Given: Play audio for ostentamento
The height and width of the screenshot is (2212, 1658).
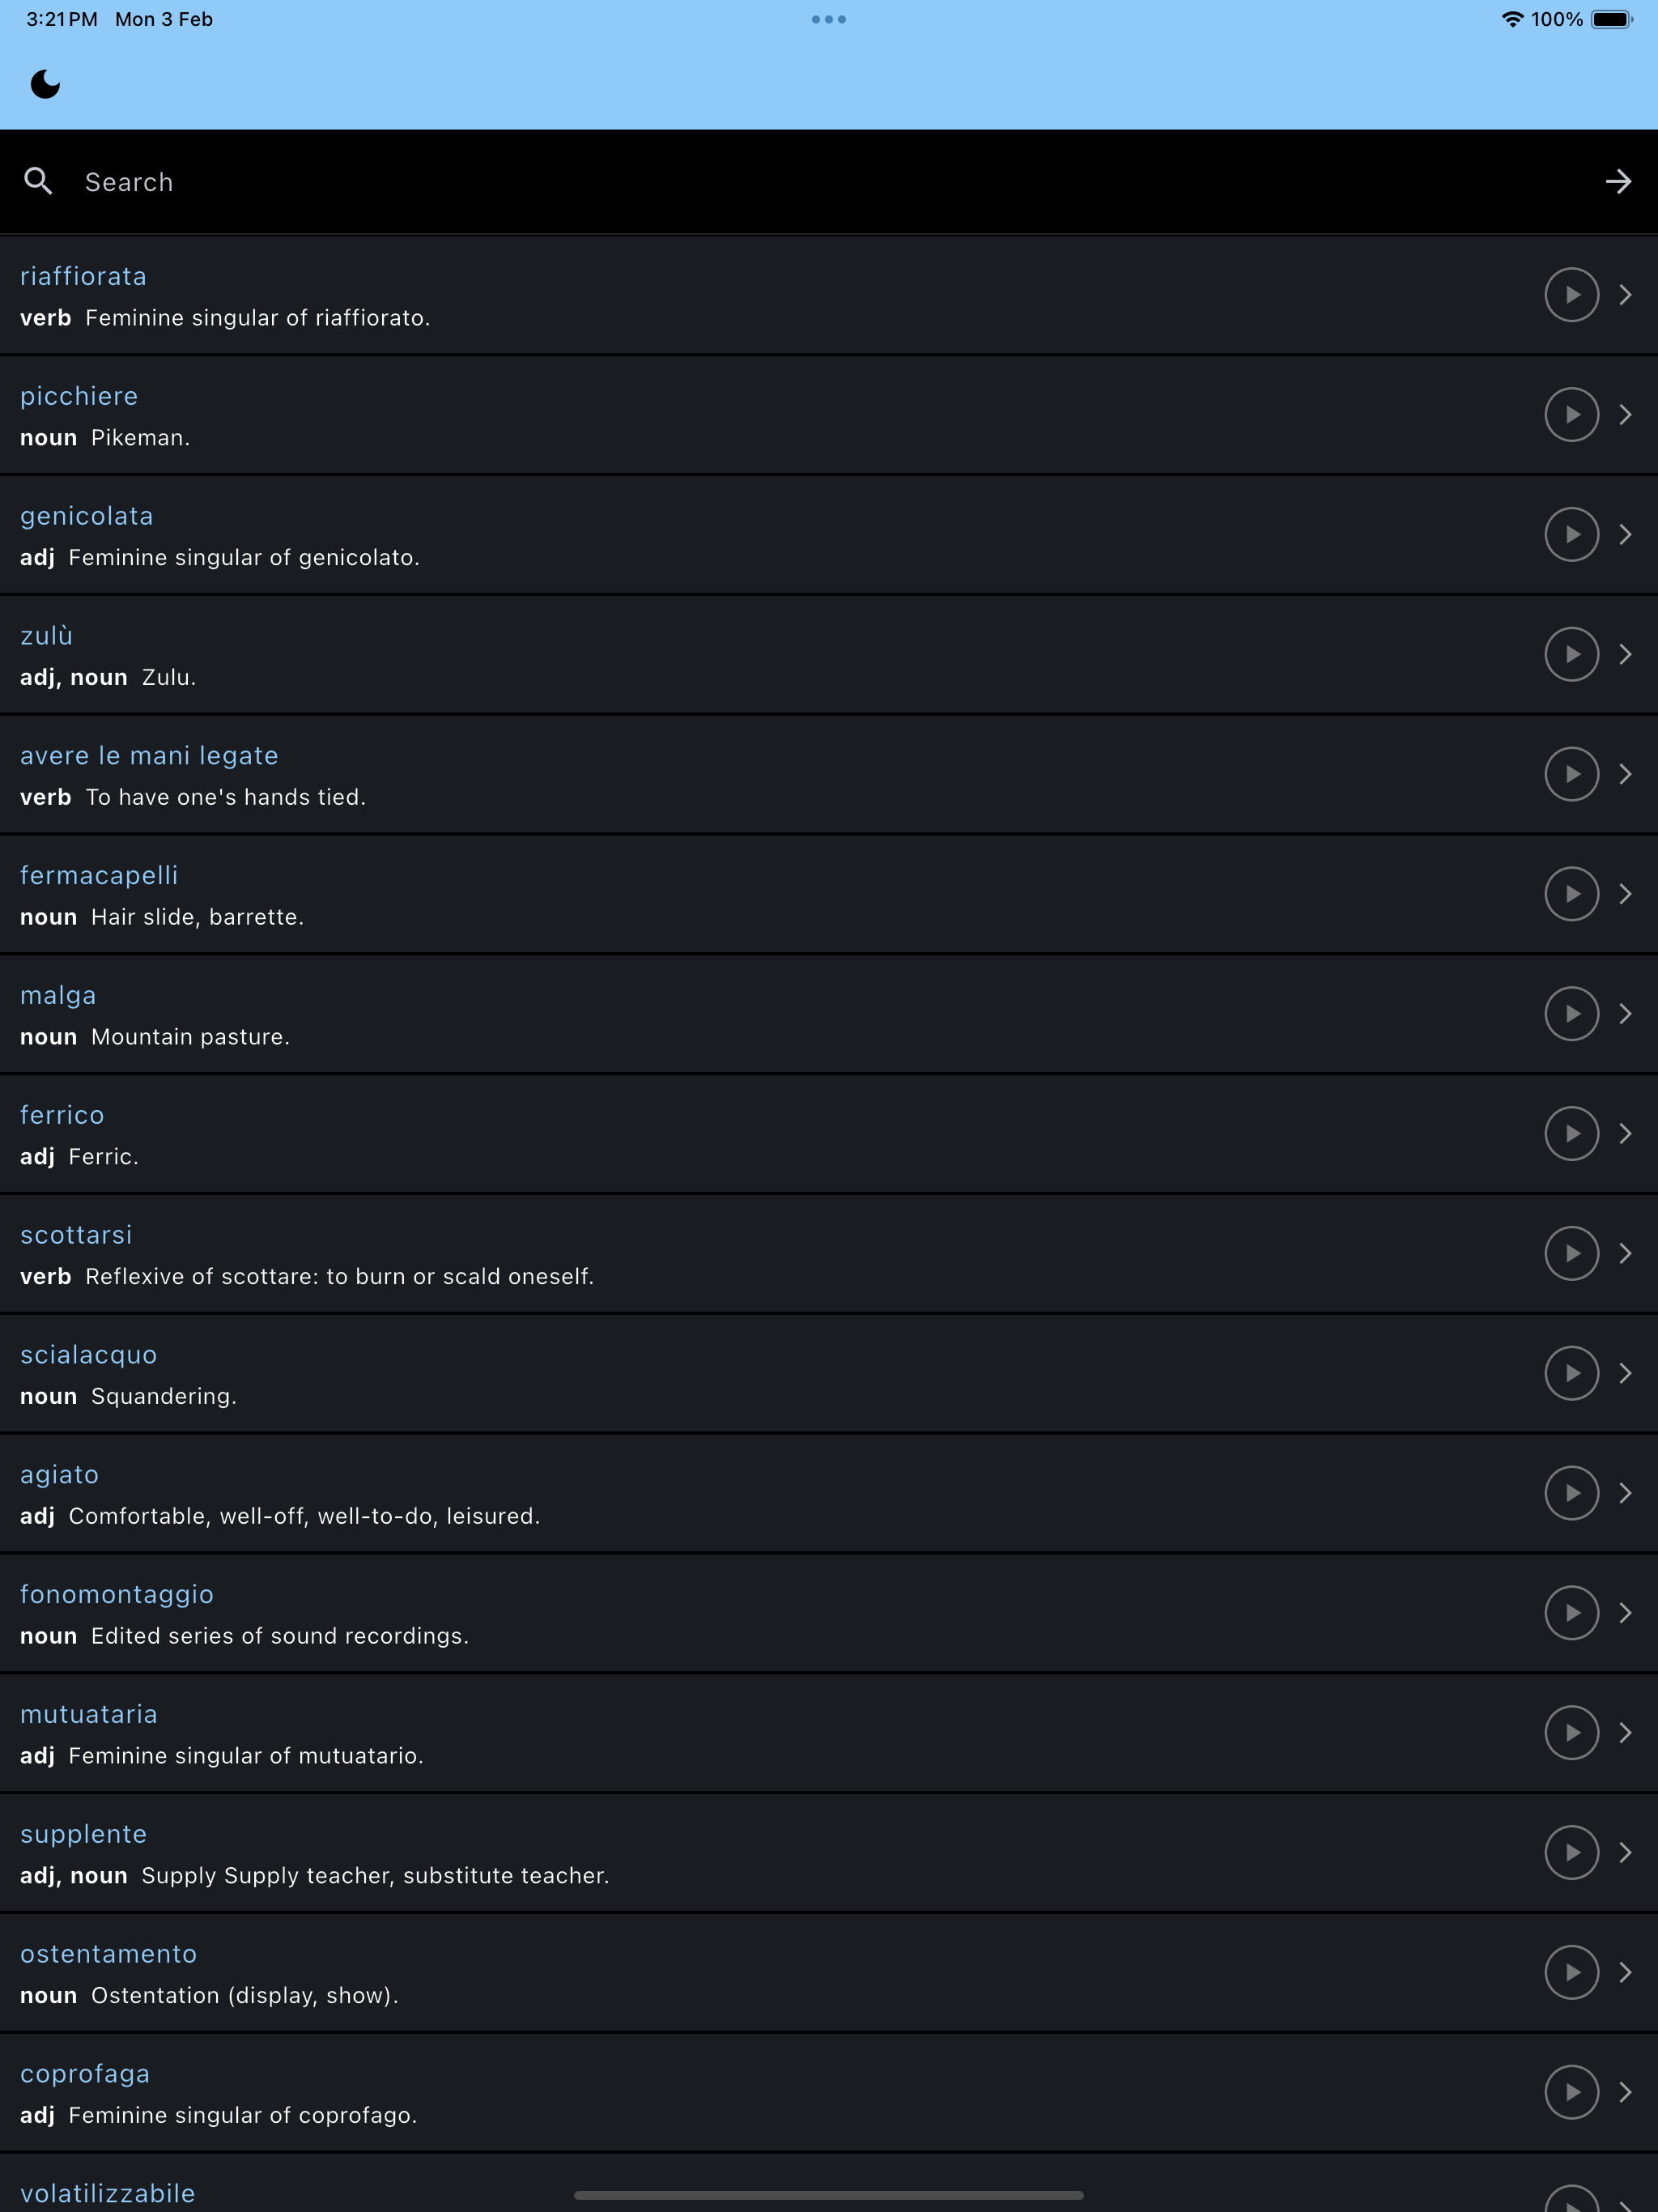Looking at the screenshot, I should tap(1571, 1972).
